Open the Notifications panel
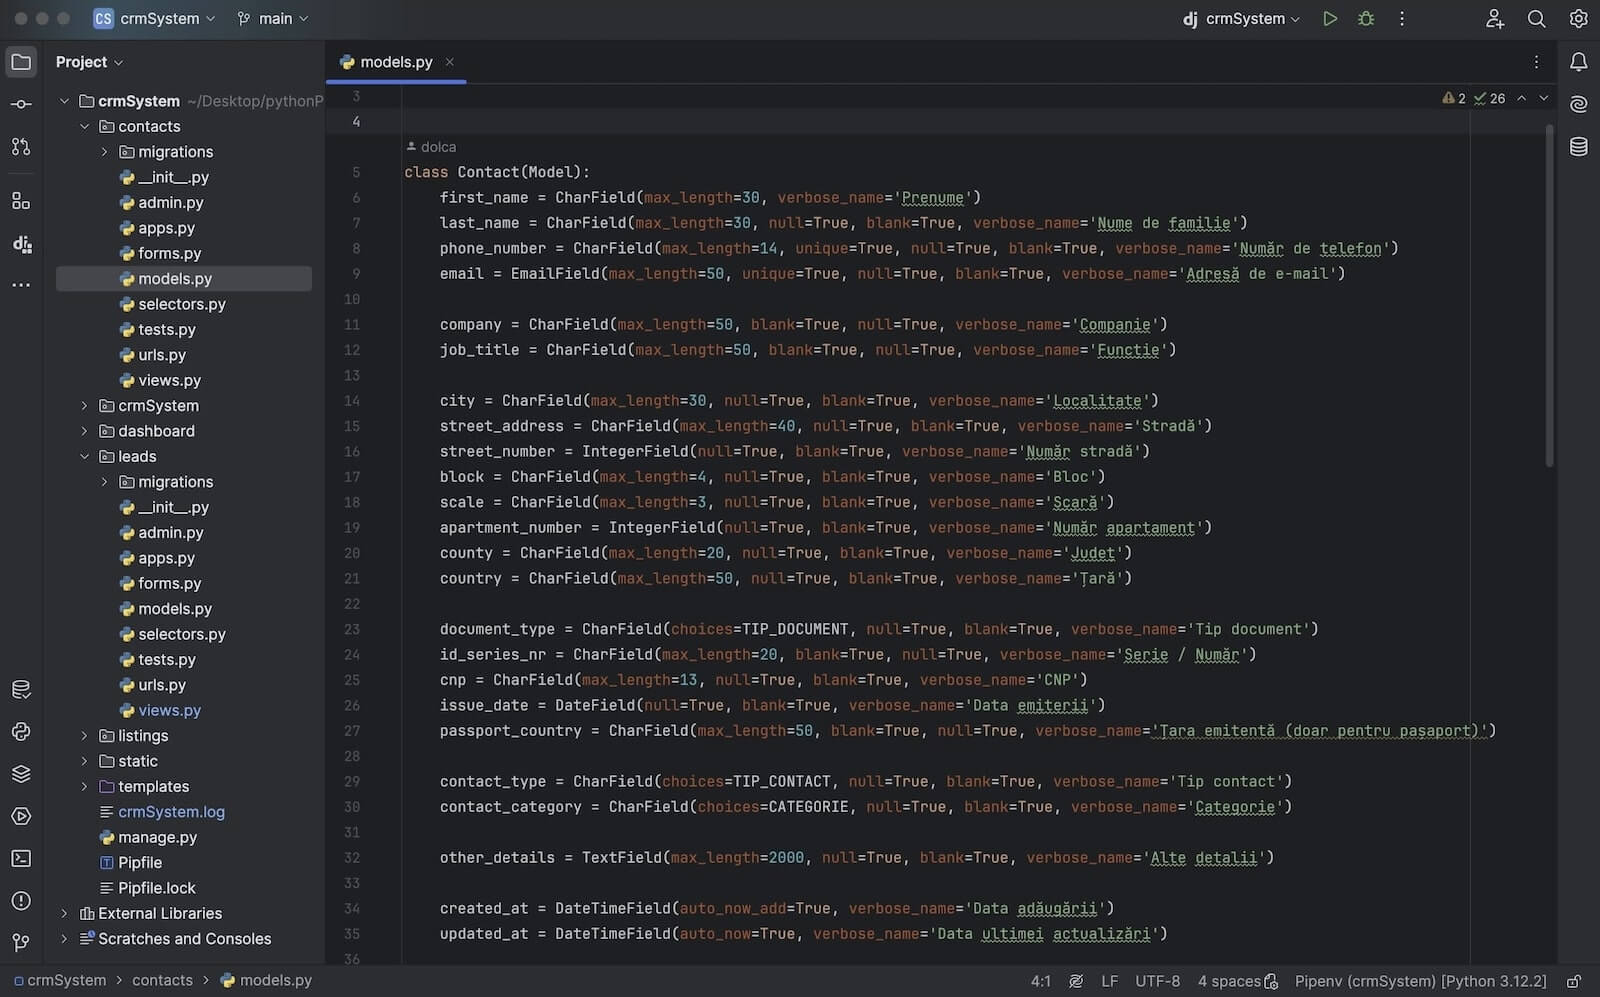Screen dimensions: 1600x997 coord(1578,62)
